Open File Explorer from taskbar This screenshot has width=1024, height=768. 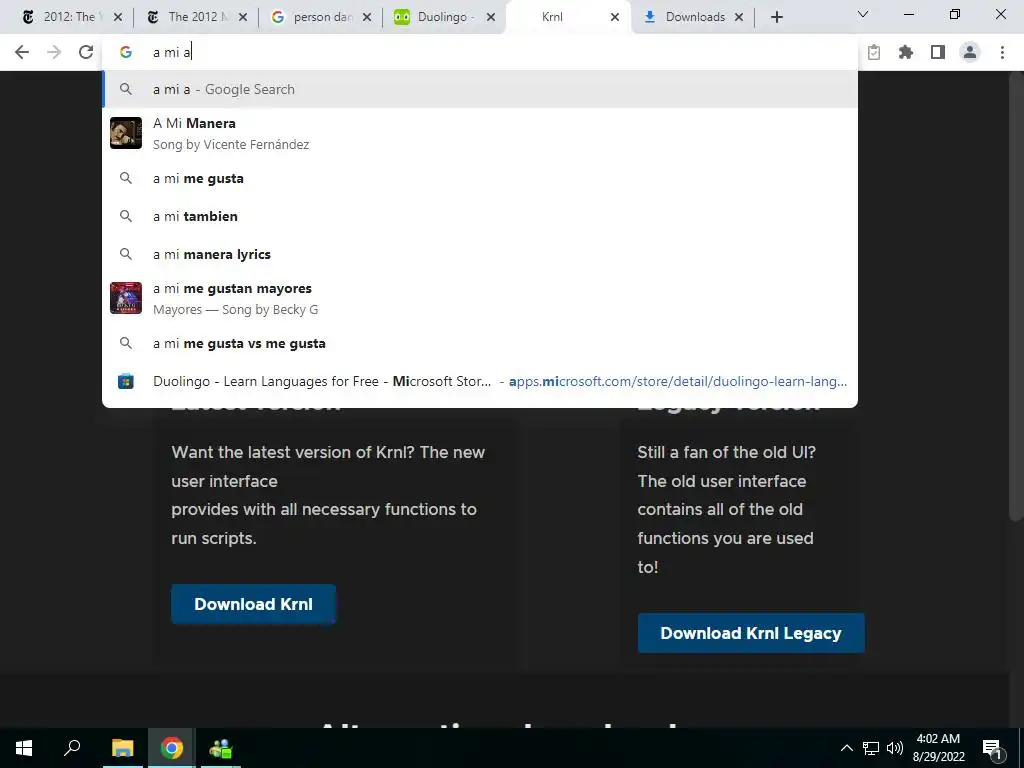click(x=122, y=748)
